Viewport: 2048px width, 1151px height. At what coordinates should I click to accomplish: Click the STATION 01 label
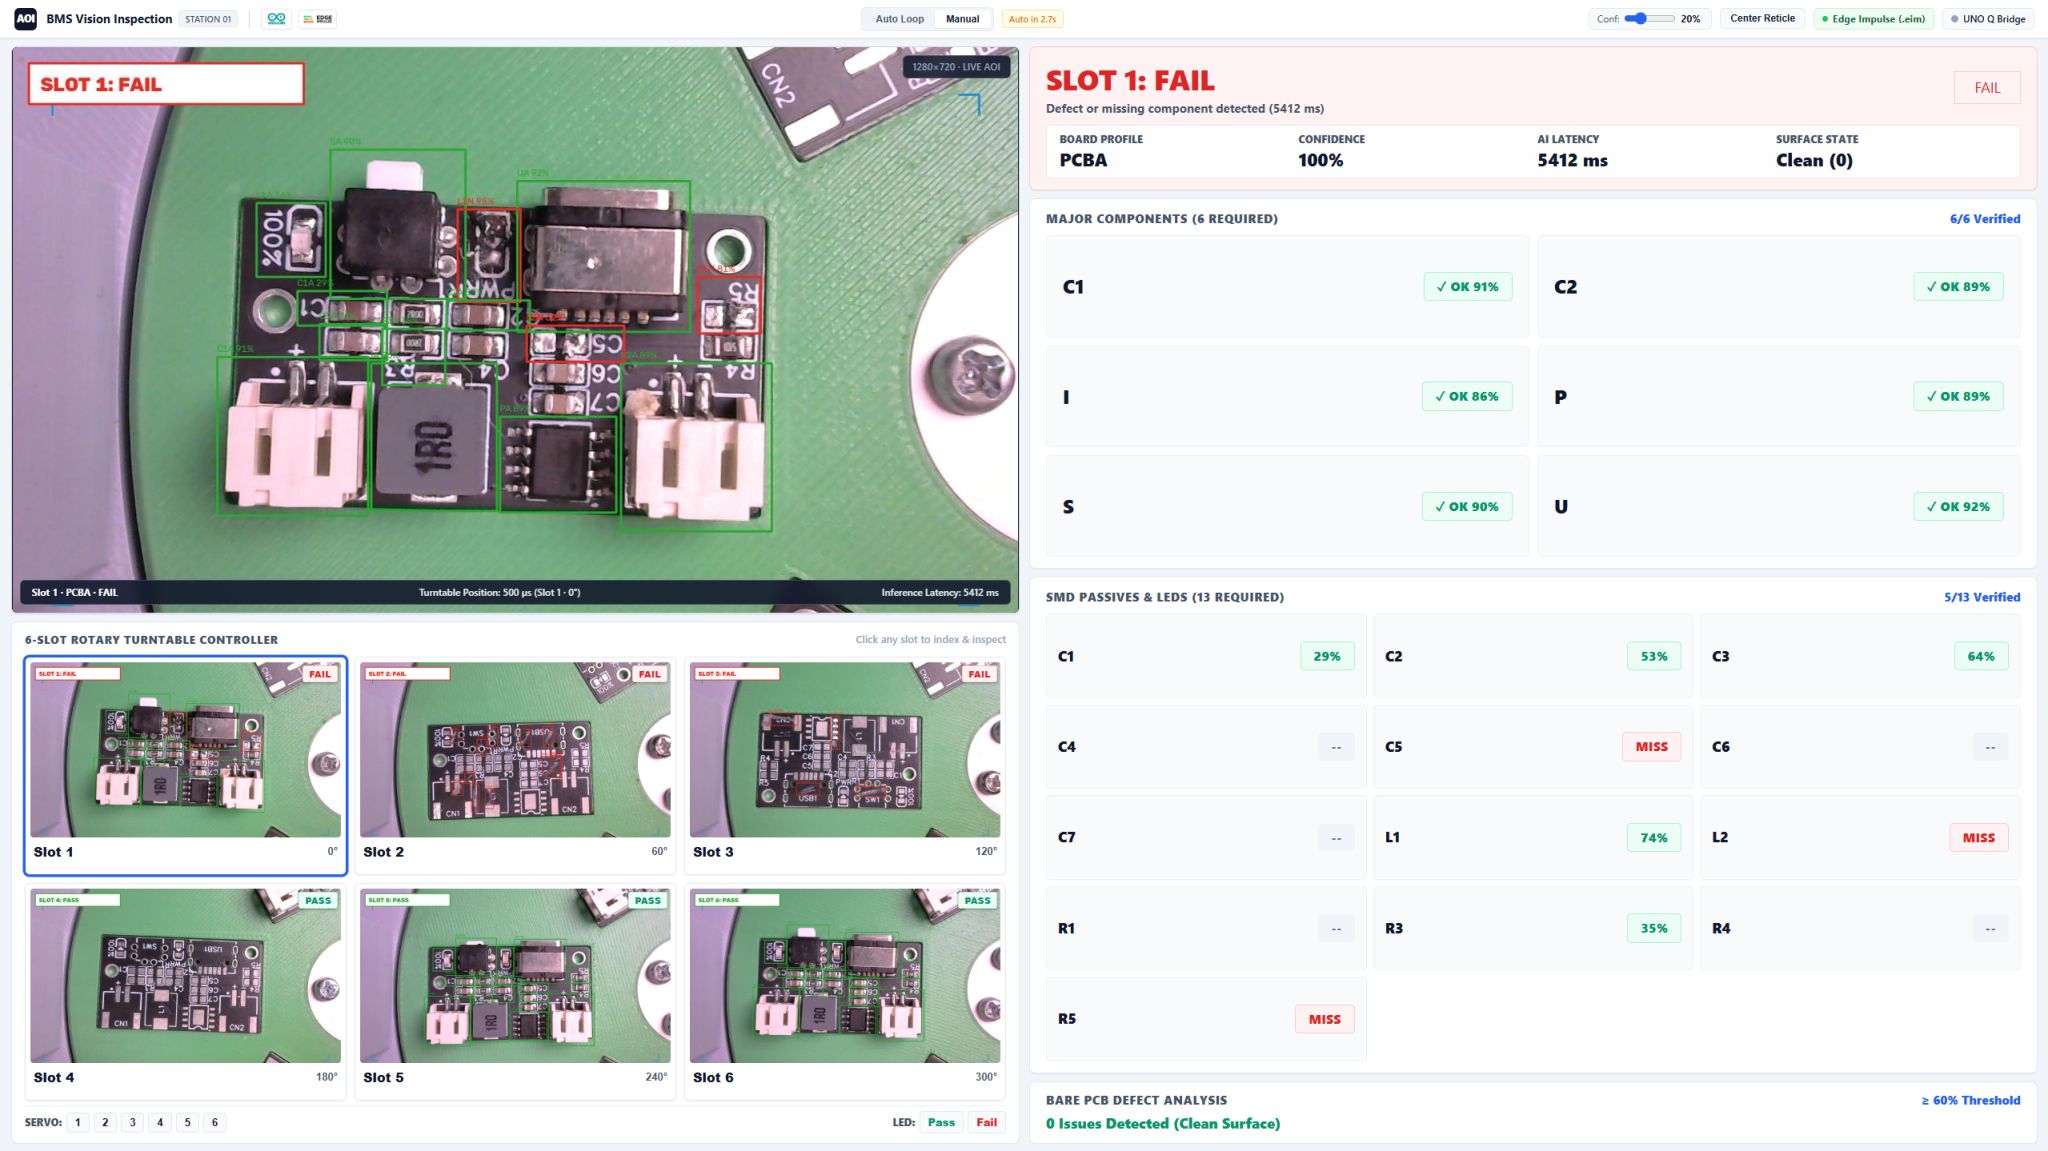tap(208, 19)
